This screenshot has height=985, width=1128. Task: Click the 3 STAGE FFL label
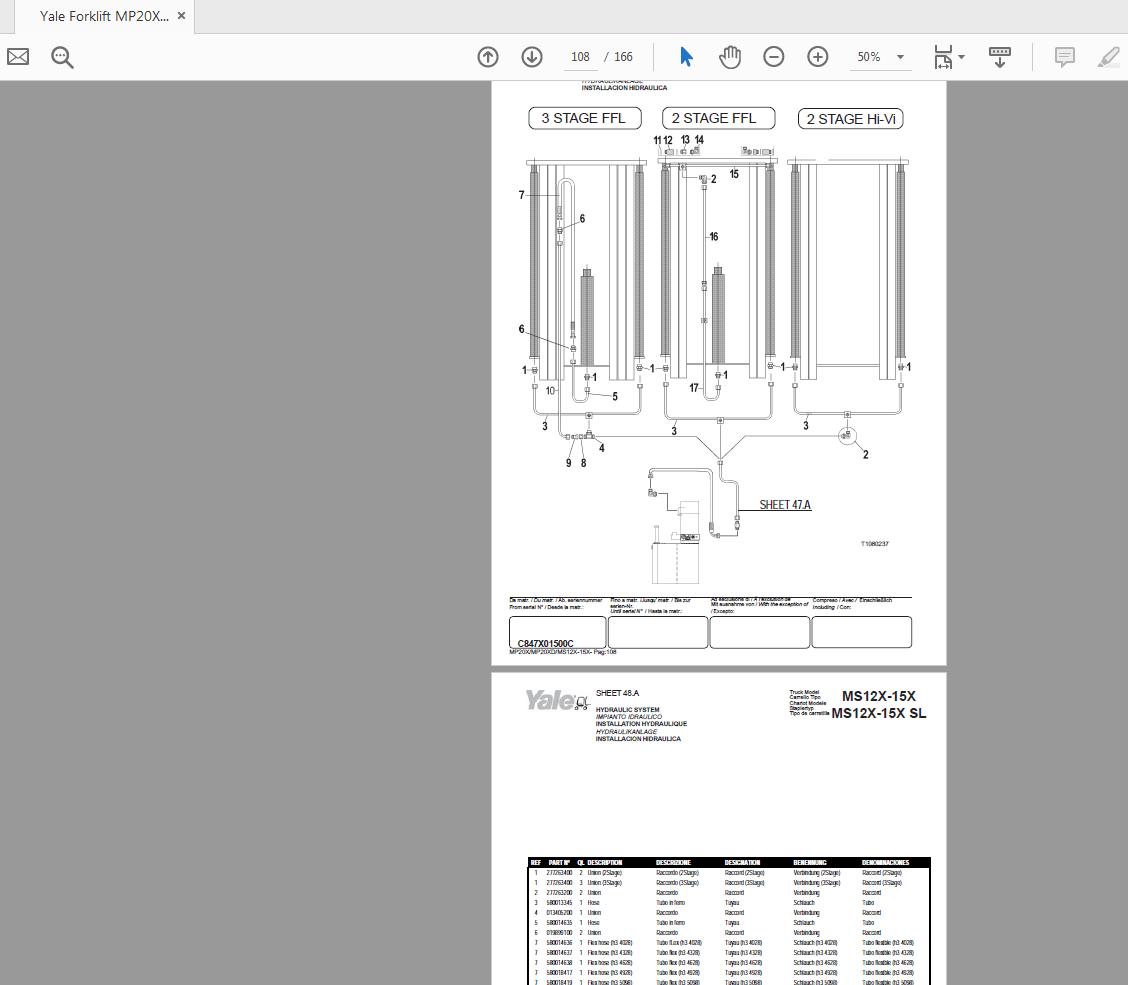(584, 118)
